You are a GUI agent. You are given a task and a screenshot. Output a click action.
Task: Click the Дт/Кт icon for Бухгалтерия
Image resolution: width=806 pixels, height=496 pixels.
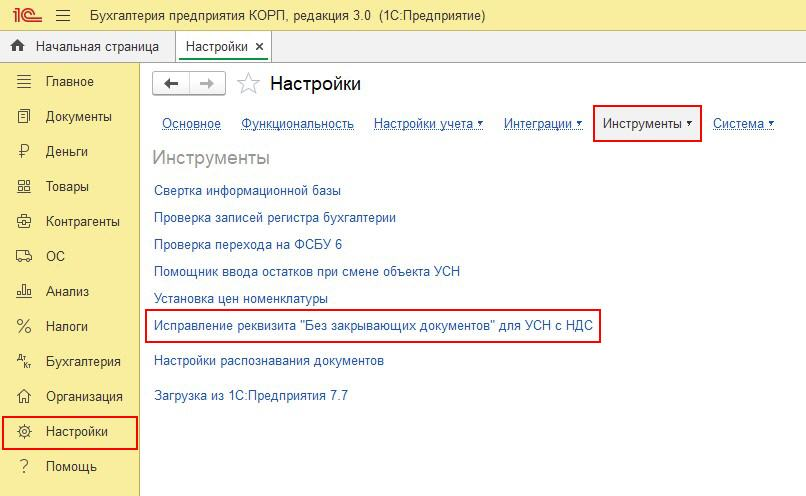tap(24, 361)
